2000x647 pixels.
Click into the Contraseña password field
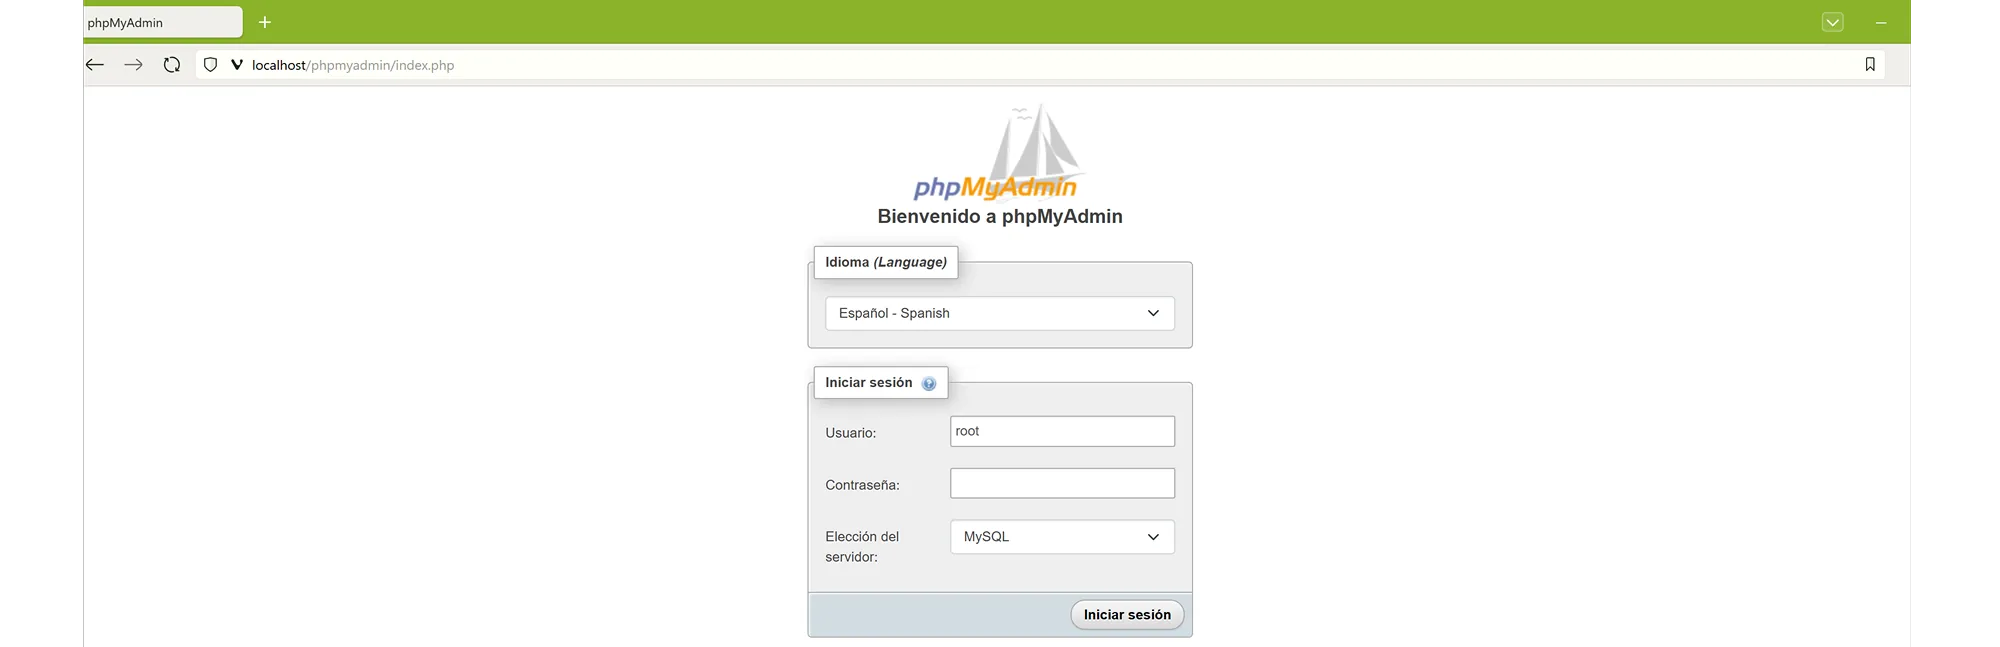point(1062,484)
